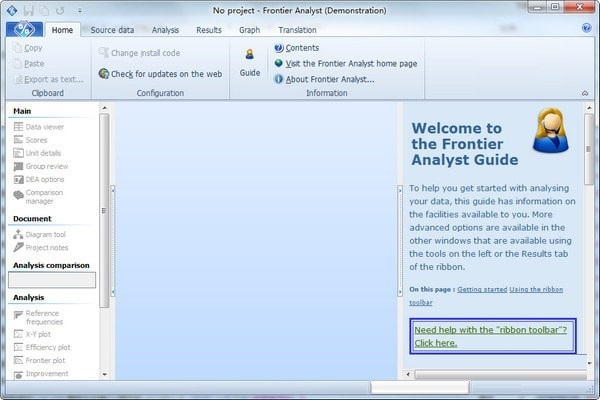Open DEA options
Viewport: 600px width, 400px height.
[39, 179]
